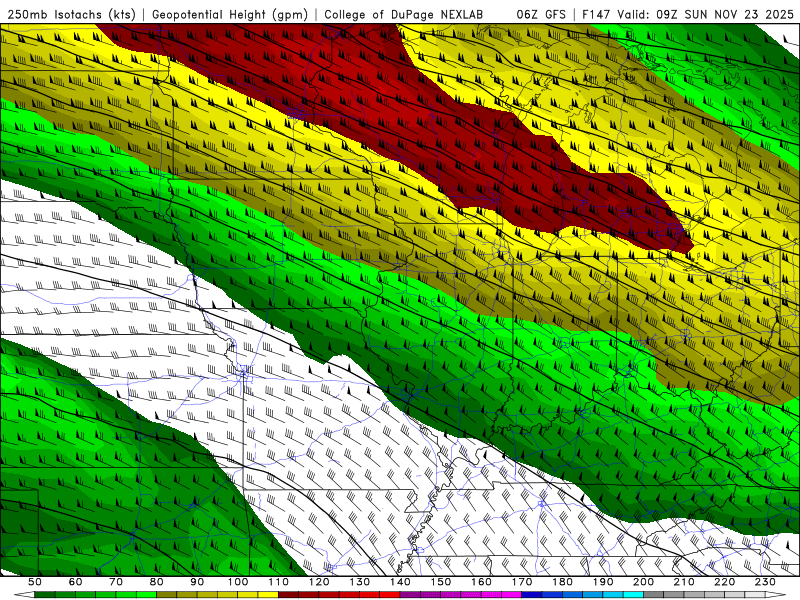Screen dimensions: 800x600
Task: Click the 120 value on the legend
Action: [x=319, y=582]
